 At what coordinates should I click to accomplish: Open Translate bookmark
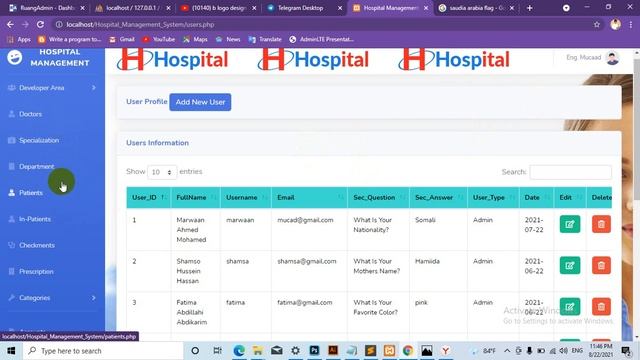tap(265, 39)
